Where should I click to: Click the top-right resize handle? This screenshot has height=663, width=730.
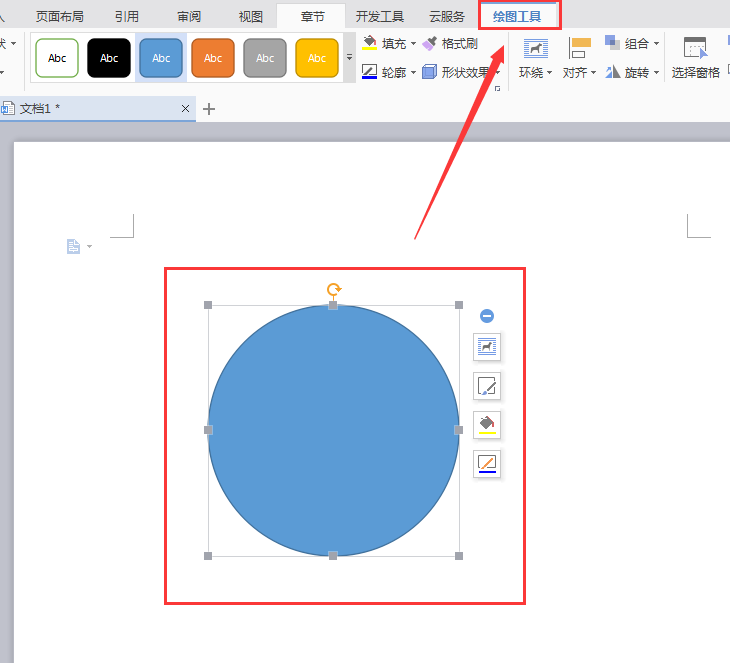pos(459,305)
